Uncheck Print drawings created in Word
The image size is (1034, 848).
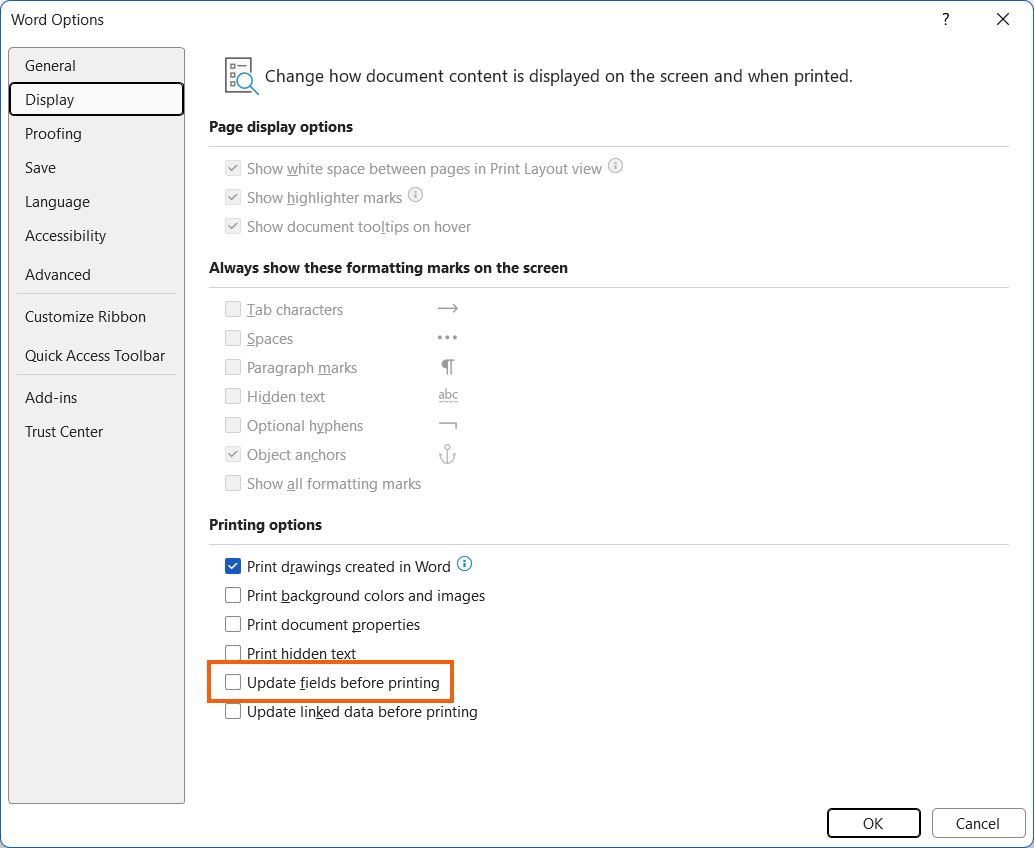233,566
